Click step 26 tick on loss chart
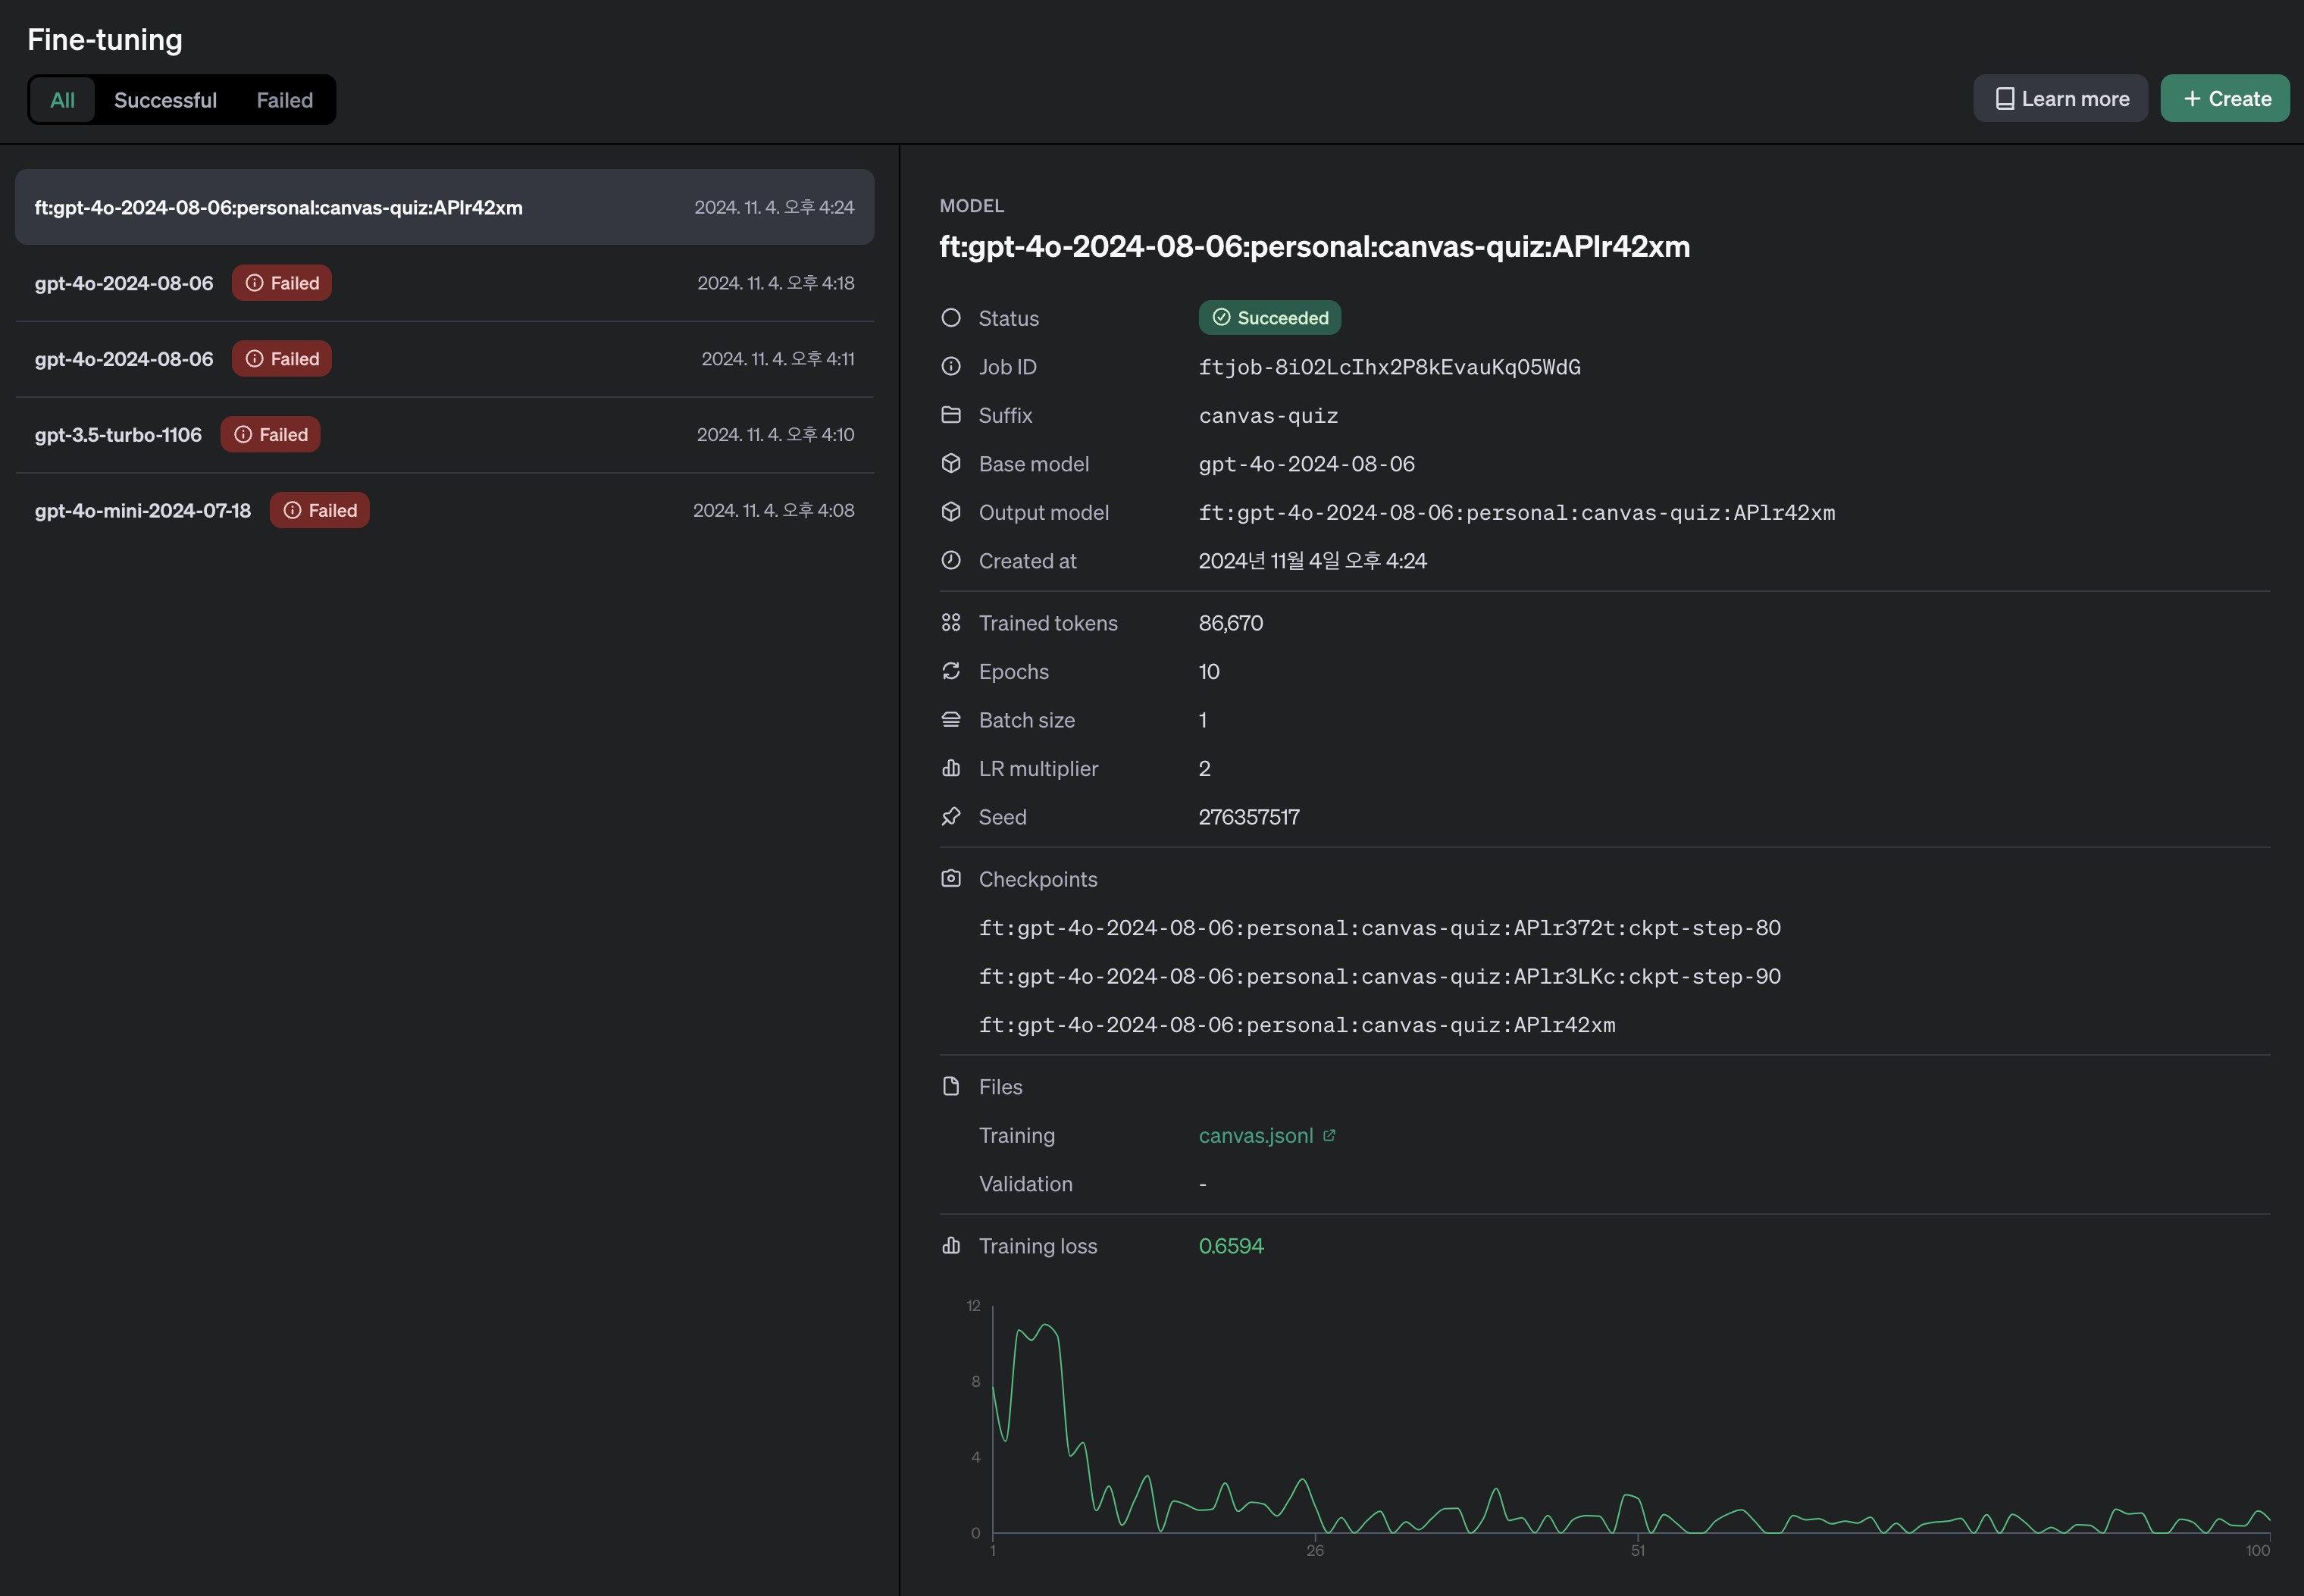2304x1596 pixels. [x=1315, y=1550]
